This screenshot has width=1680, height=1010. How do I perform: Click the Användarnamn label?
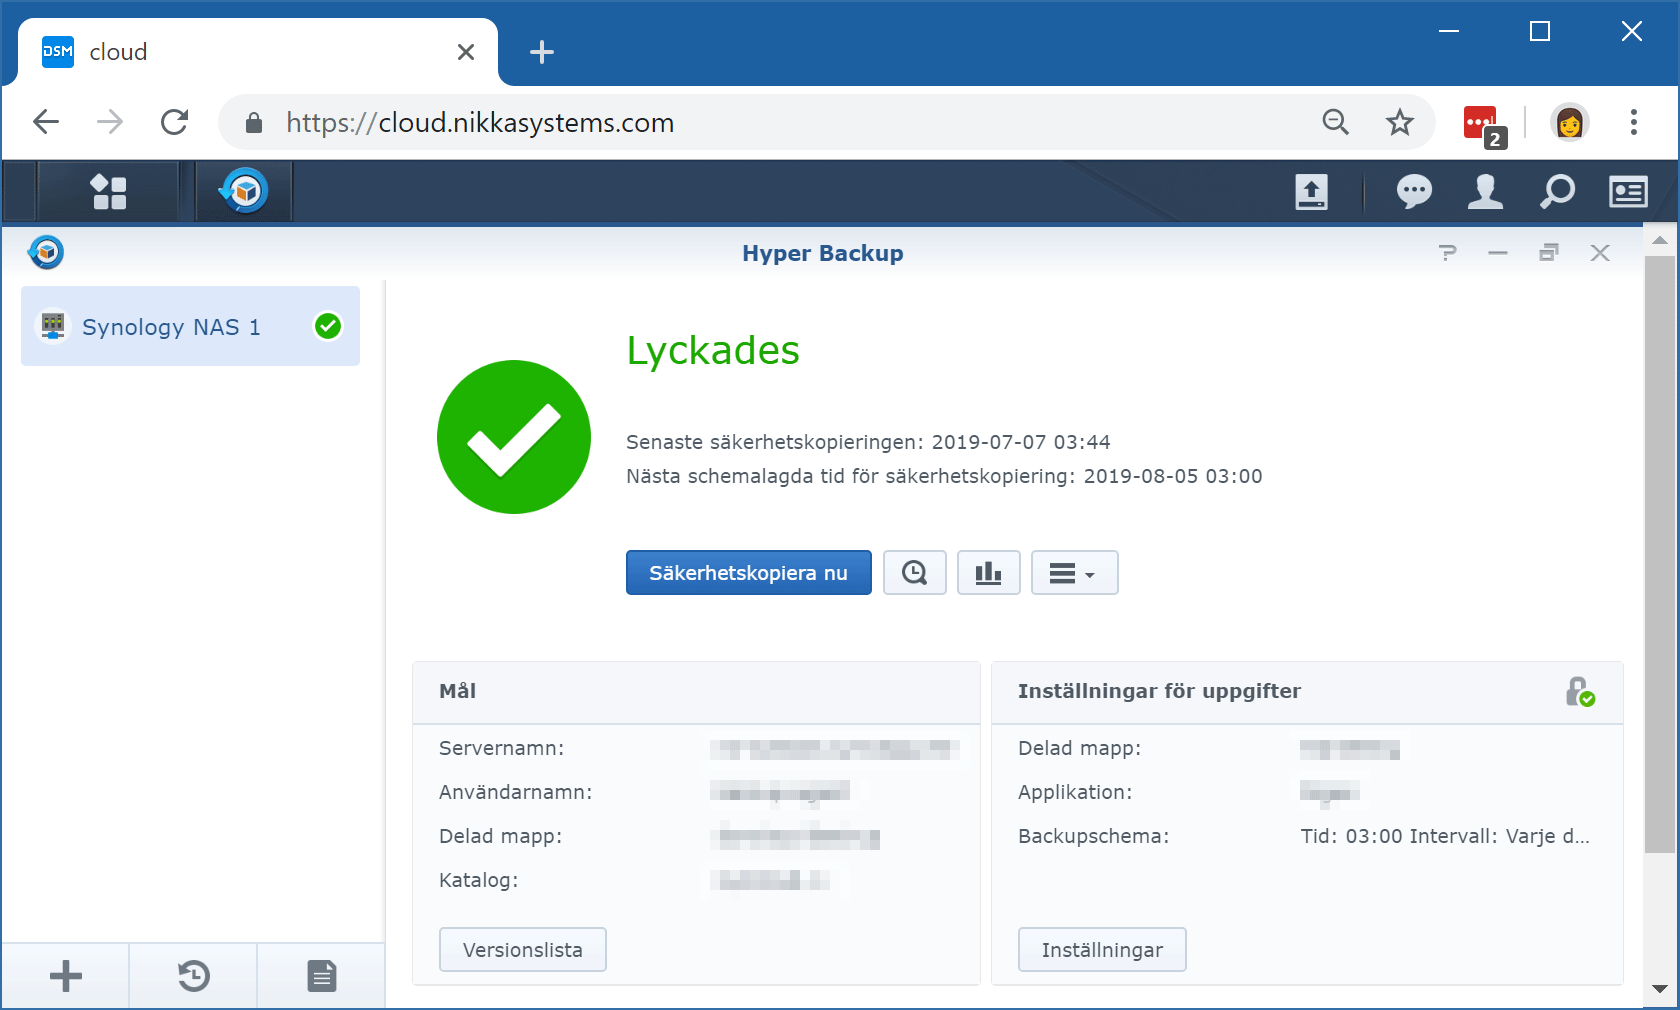coord(515,792)
